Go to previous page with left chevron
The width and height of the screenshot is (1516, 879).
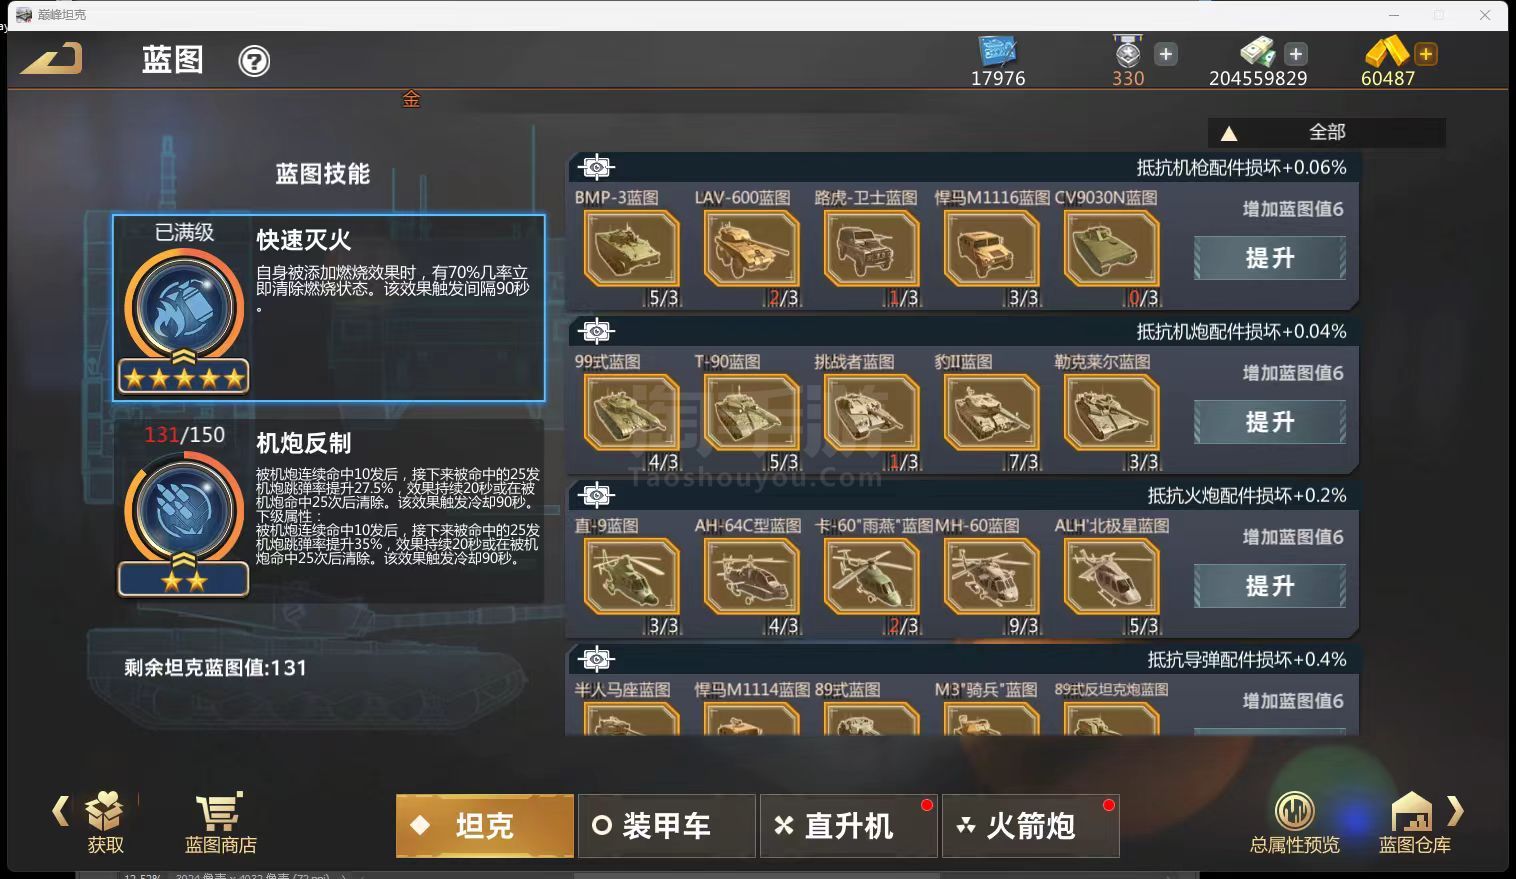pos(60,810)
